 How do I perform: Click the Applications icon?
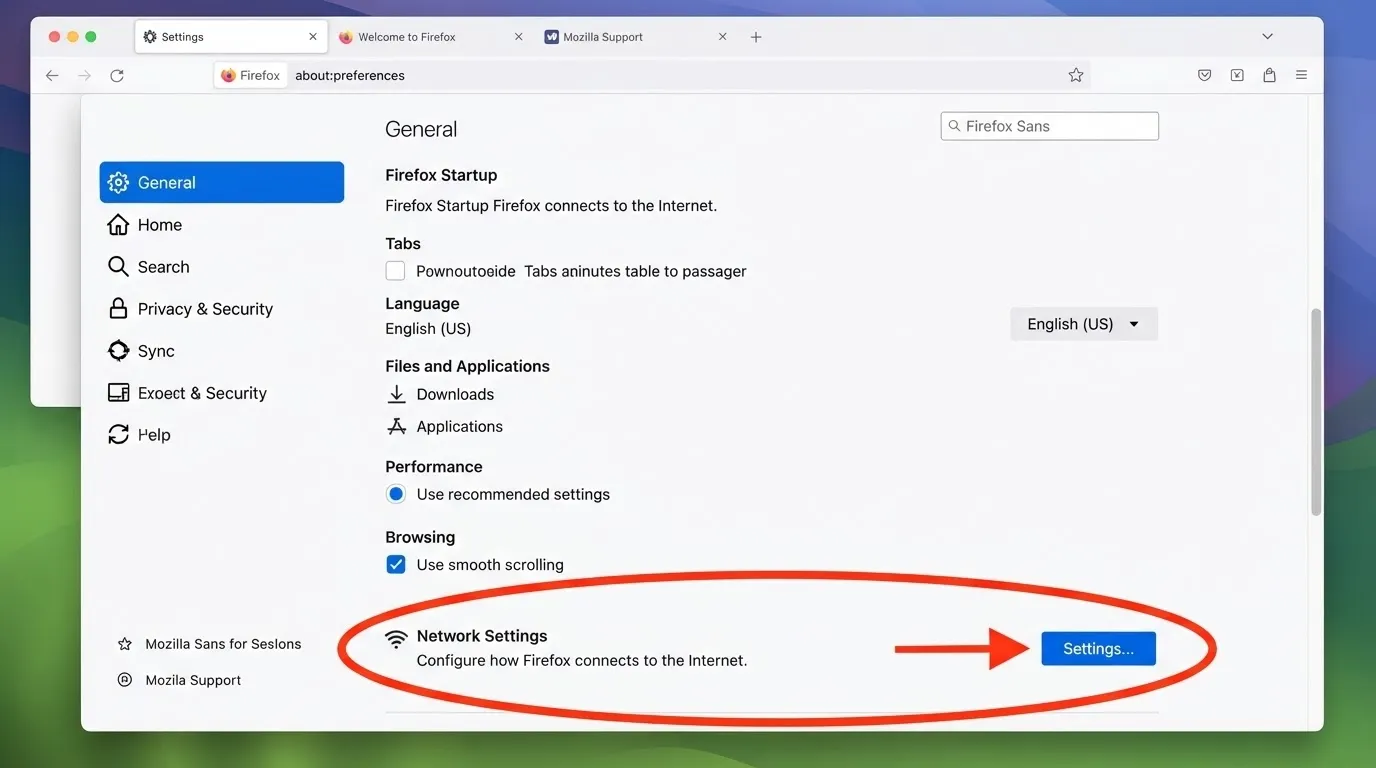point(397,426)
